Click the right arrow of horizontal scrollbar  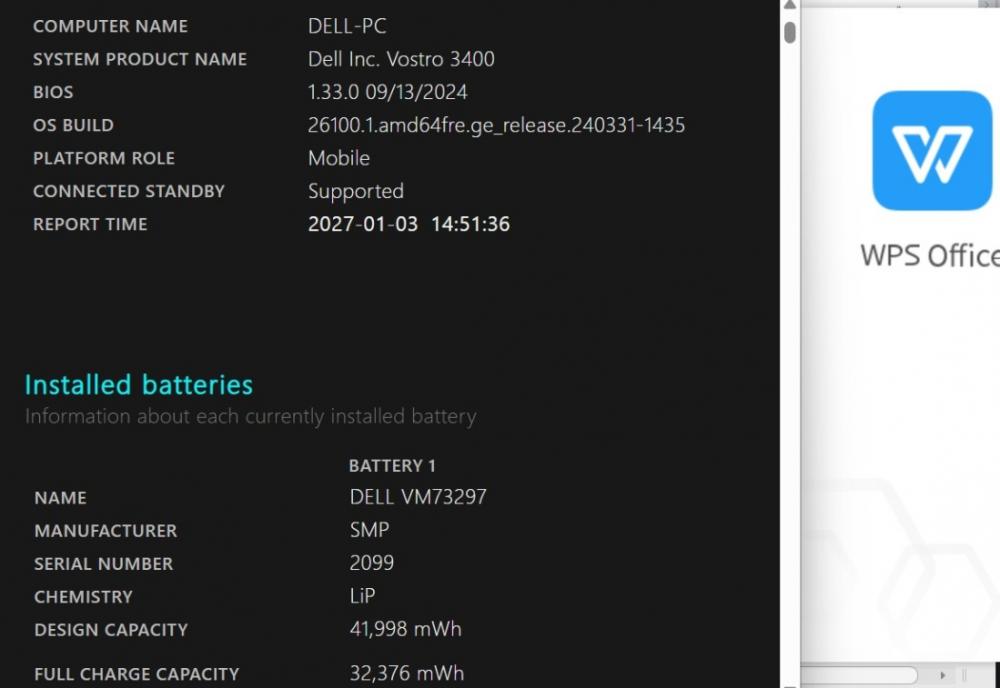[x=943, y=675]
